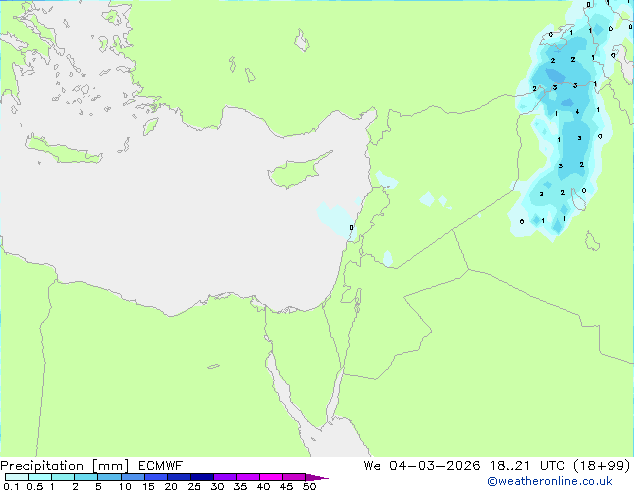Click the island of Crete on the map

click(63, 150)
